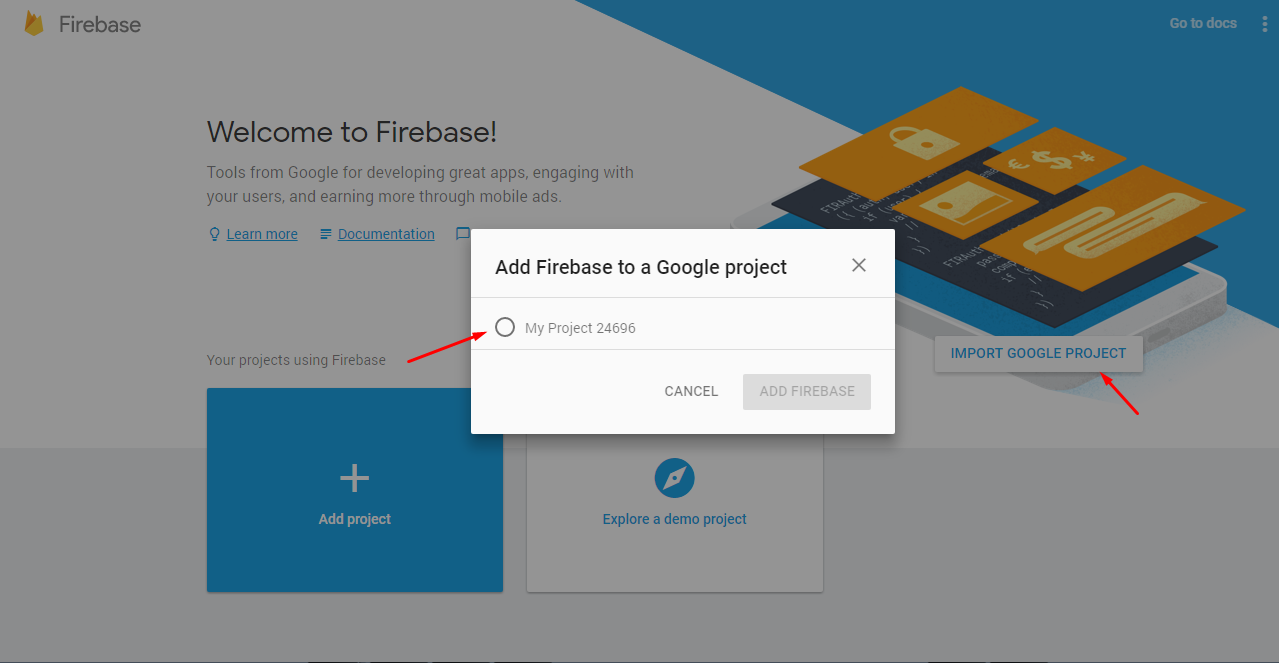This screenshot has height=663, width=1279.
Task: Open the Documentation link
Action: click(x=386, y=234)
